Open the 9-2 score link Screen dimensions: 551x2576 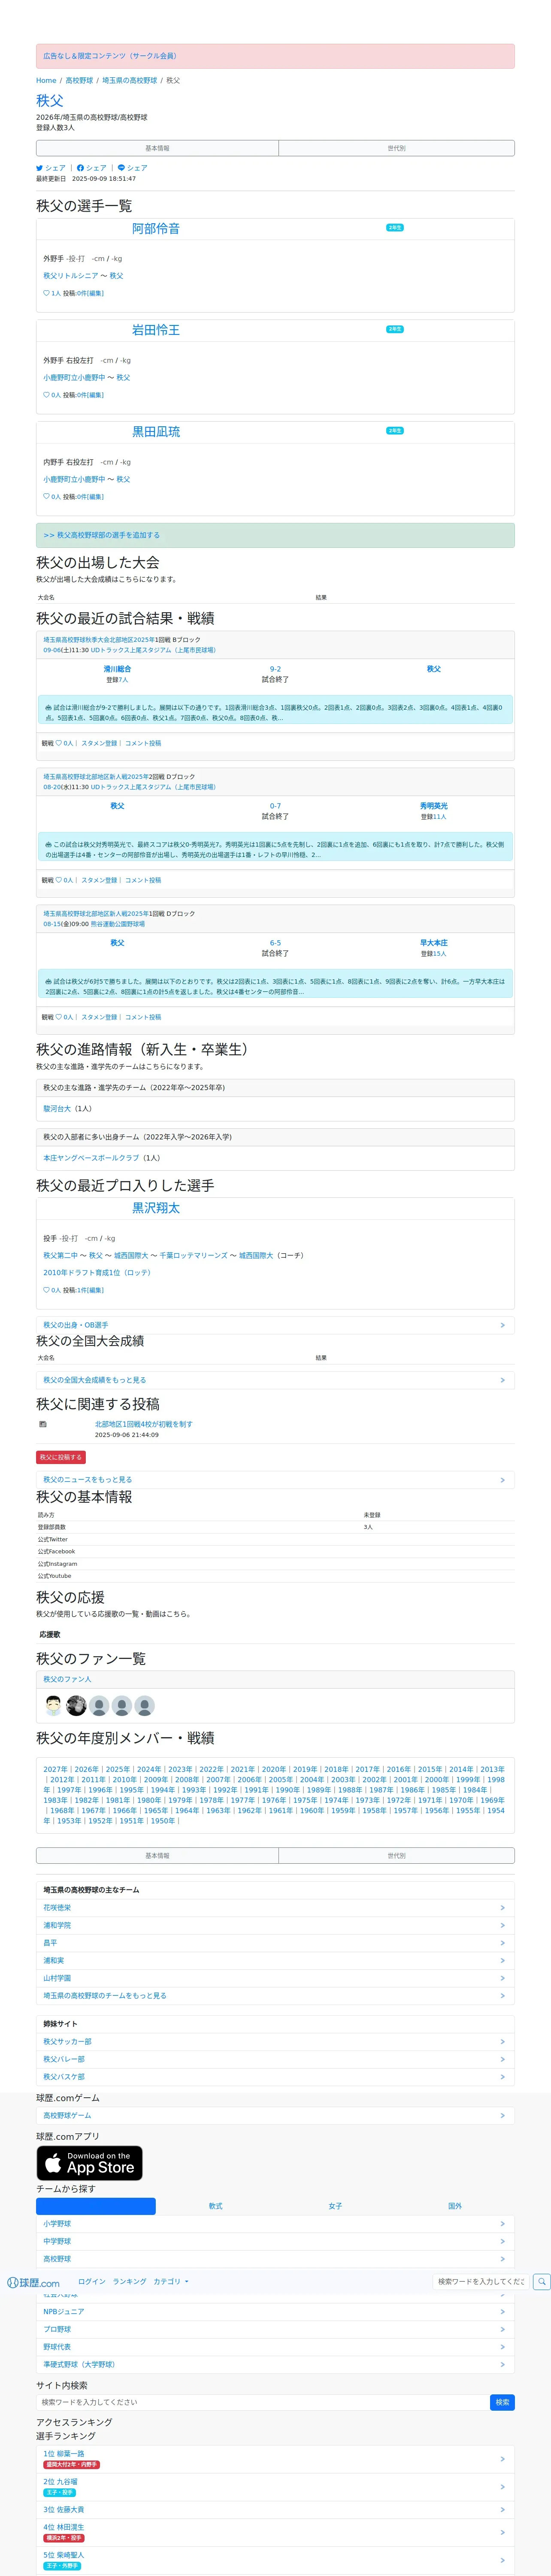(275, 669)
